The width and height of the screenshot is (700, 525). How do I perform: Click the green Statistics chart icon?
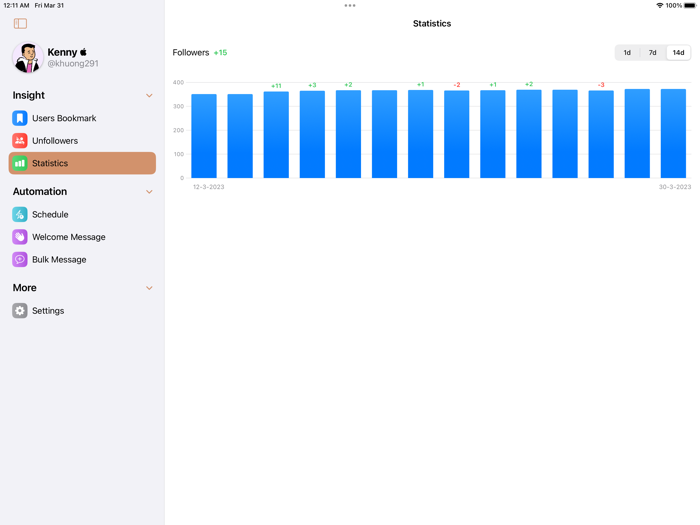point(20,163)
